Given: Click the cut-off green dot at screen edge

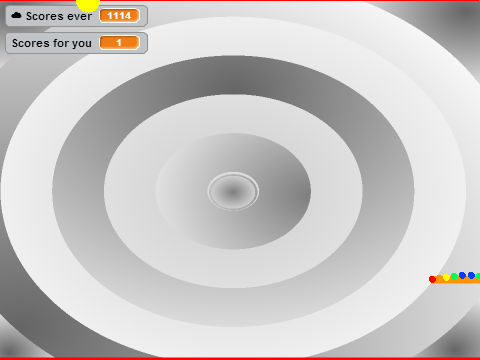Looking at the screenshot, I should (x=478, y=276).
